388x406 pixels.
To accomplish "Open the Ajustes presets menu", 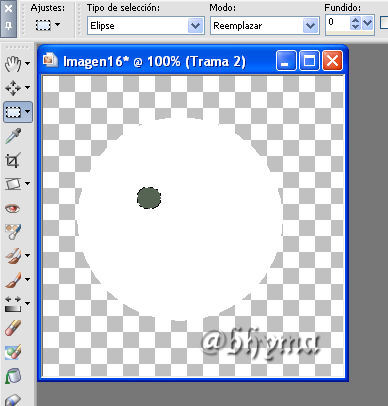I will point(57,25).
